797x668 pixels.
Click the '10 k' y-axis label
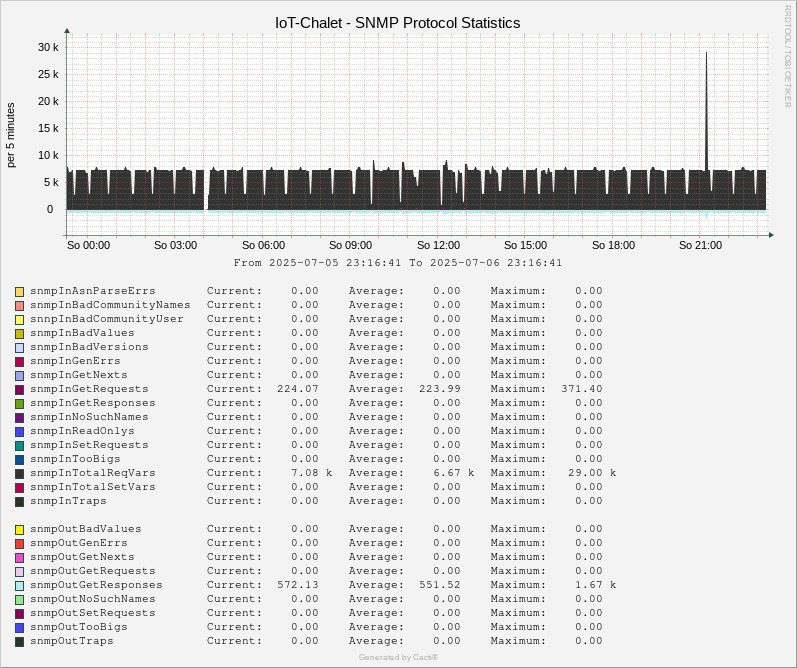(48, 155)
